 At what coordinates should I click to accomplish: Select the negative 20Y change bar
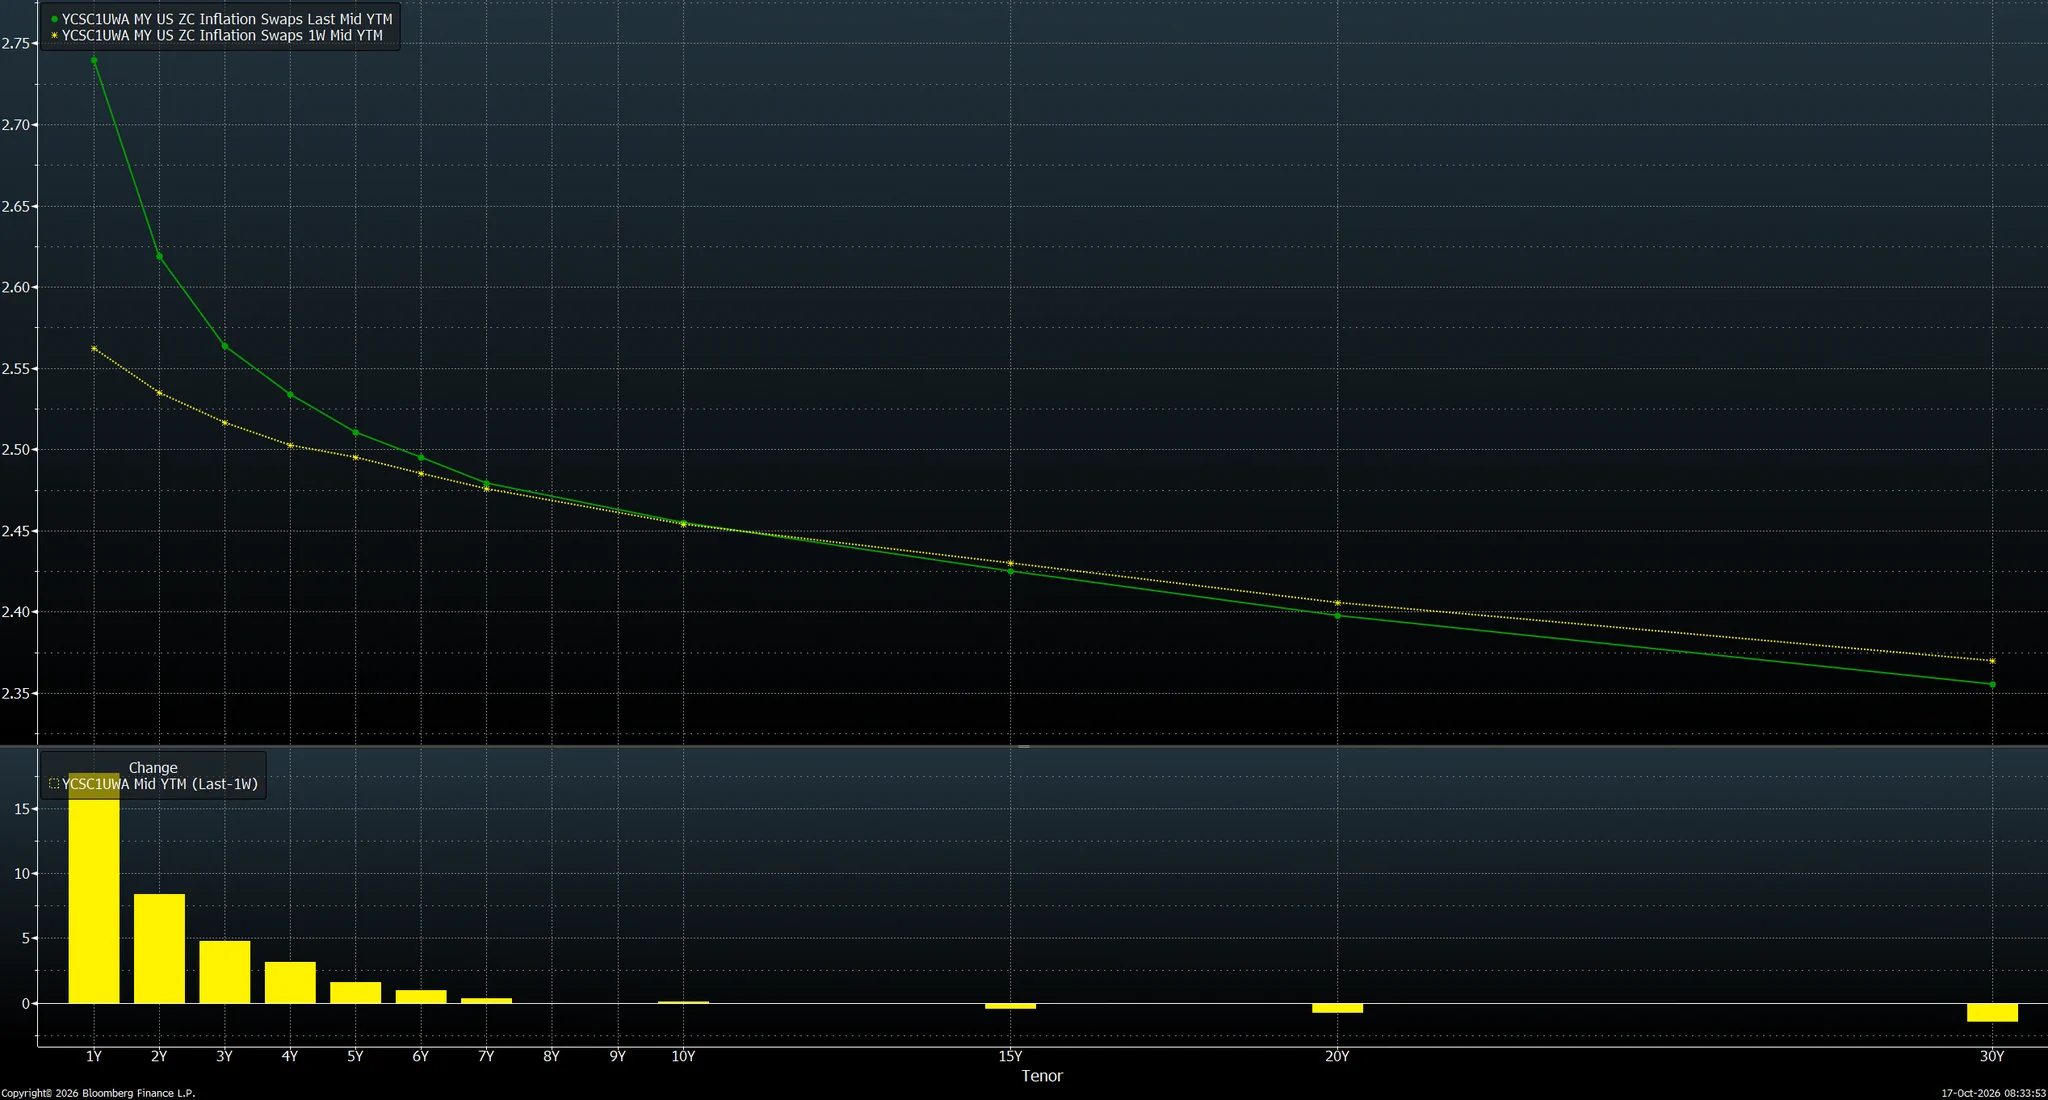point(1337,1008)
